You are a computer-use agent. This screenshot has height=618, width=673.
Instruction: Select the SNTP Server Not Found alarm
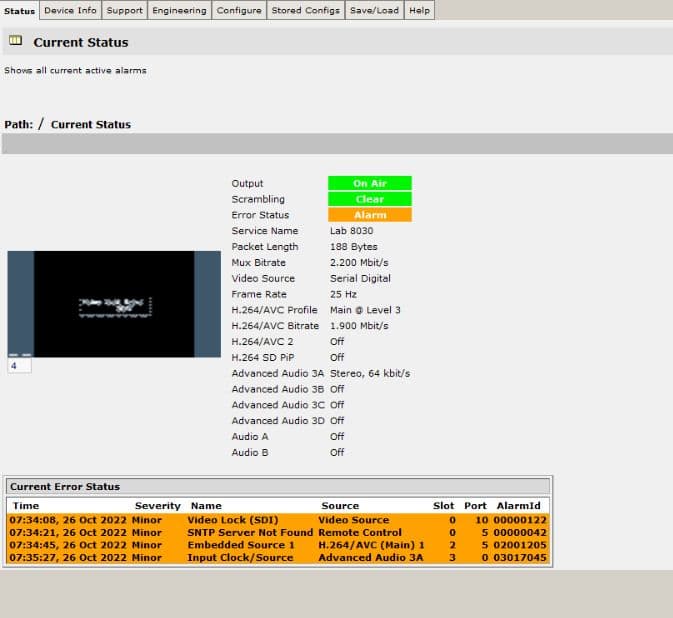(249, 533)
